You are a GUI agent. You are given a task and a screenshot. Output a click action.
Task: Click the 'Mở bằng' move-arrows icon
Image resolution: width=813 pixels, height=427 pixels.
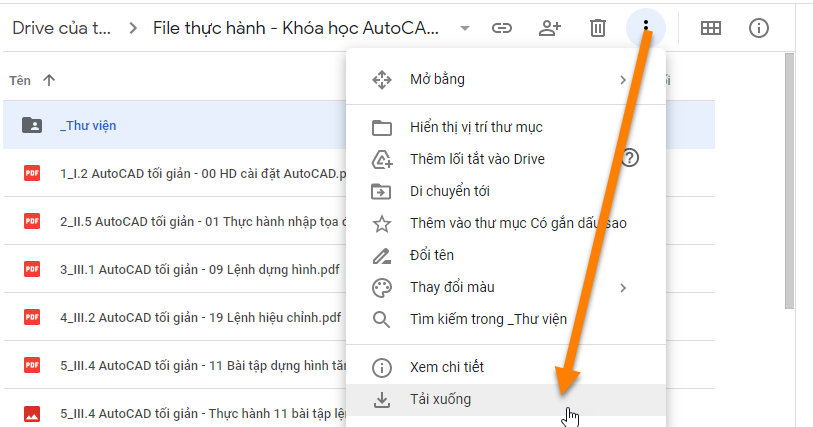(x=382, y=80)
